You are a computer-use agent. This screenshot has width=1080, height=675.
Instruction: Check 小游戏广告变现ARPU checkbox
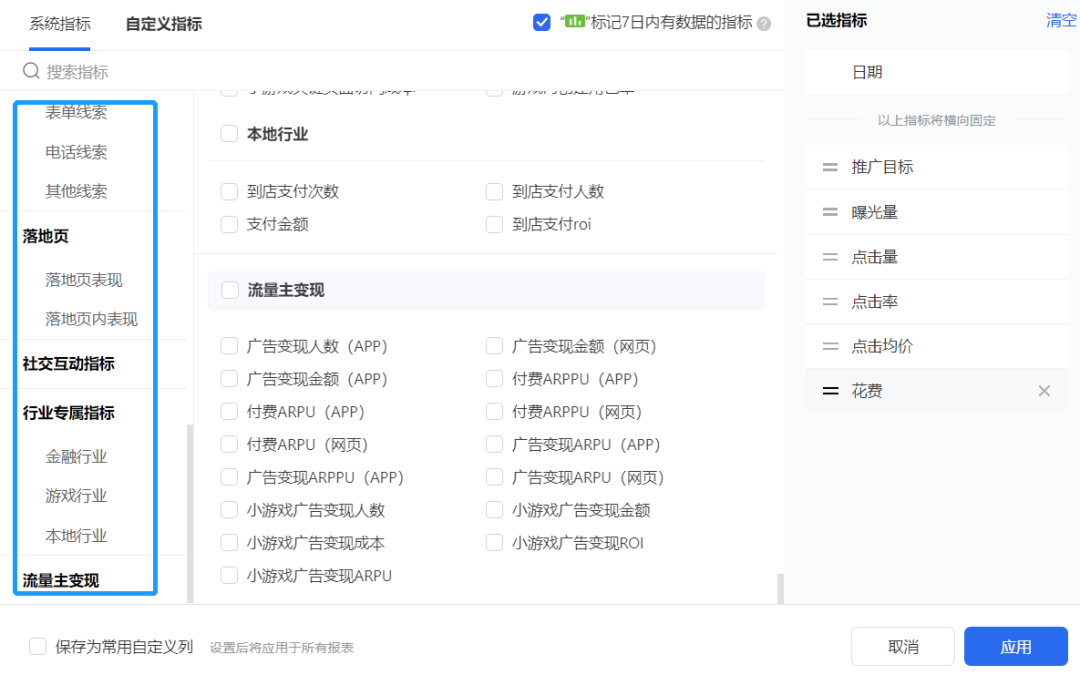229,575
